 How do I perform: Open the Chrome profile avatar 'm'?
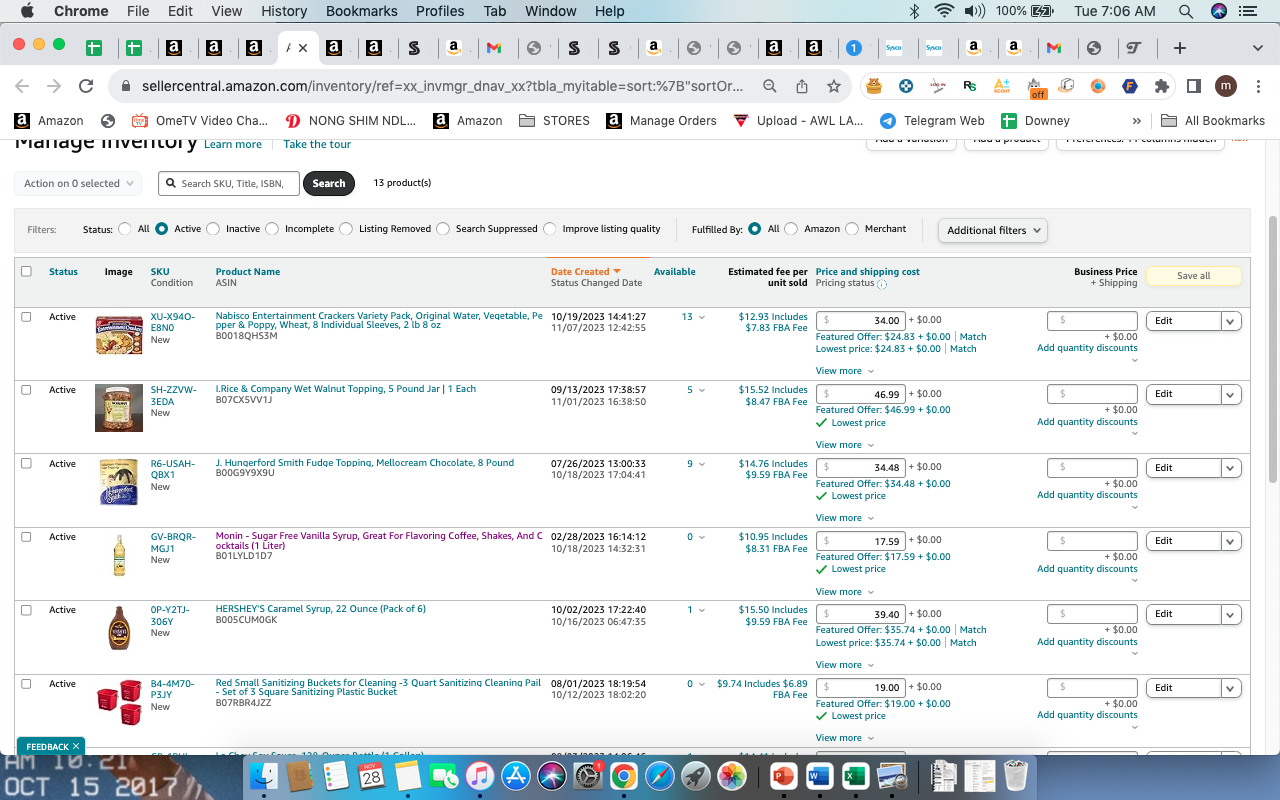[x=1226, y=87]
